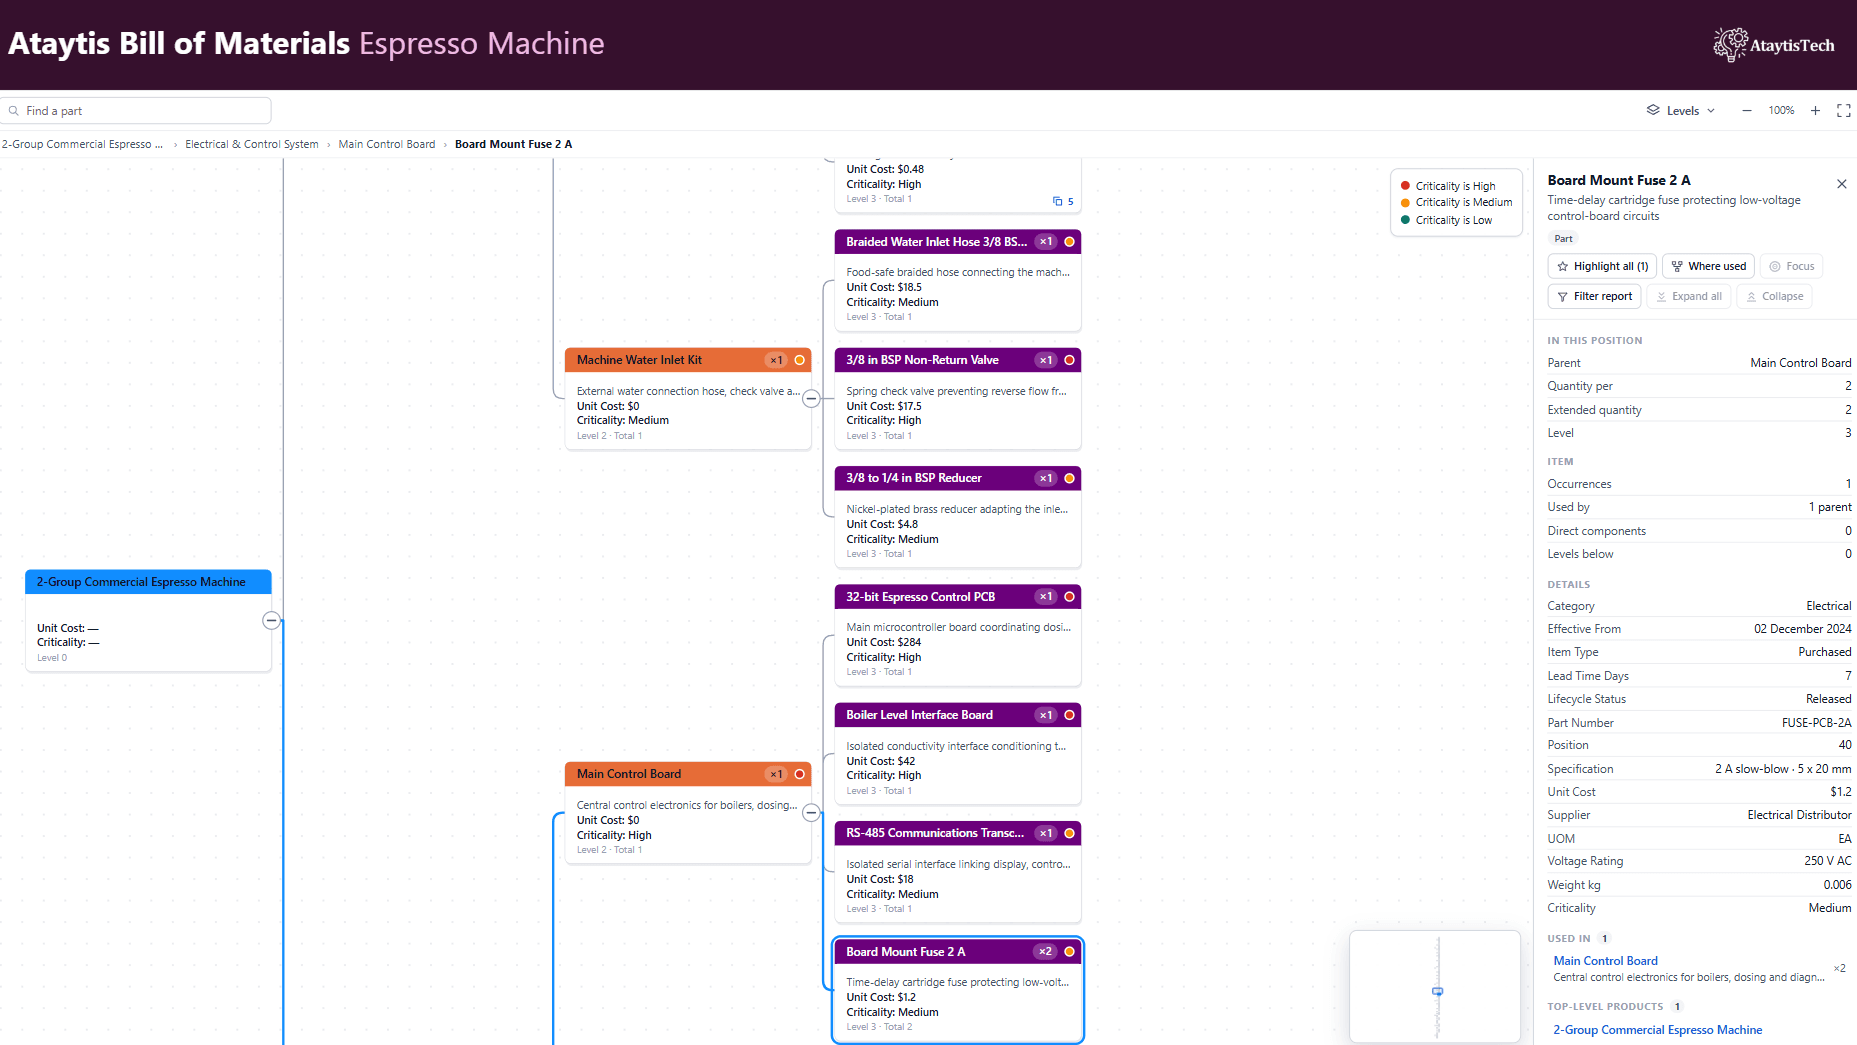Click criticality dot on Braided Water Inlet Hose
This screenshot has height=1045, width=1857.
[x=1069, y=242]
